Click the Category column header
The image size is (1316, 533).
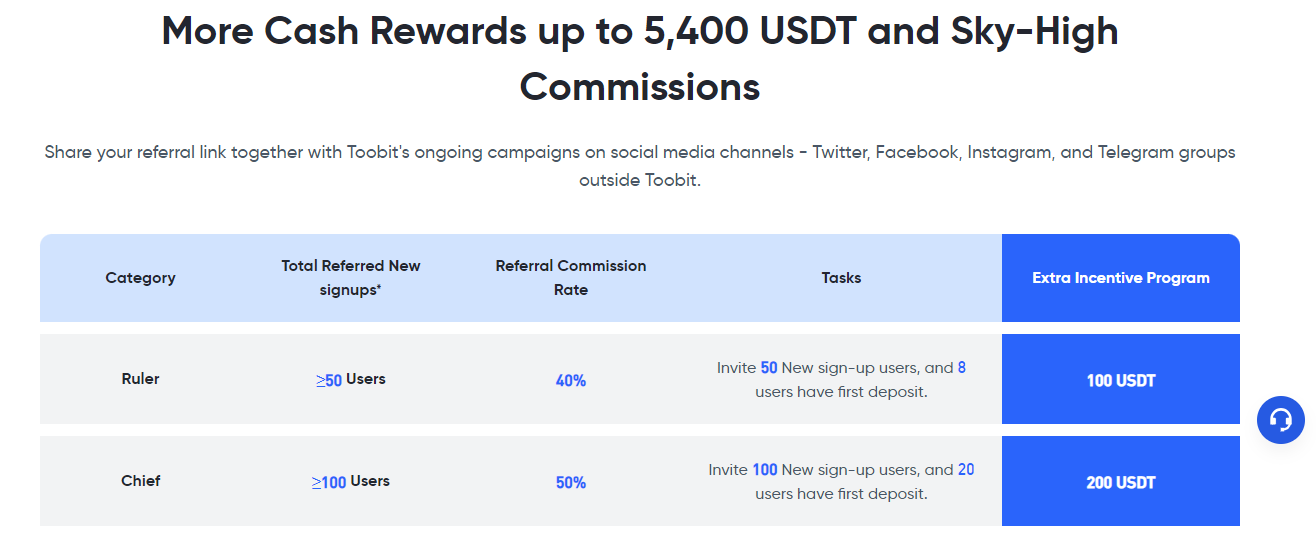coord(140,278)
